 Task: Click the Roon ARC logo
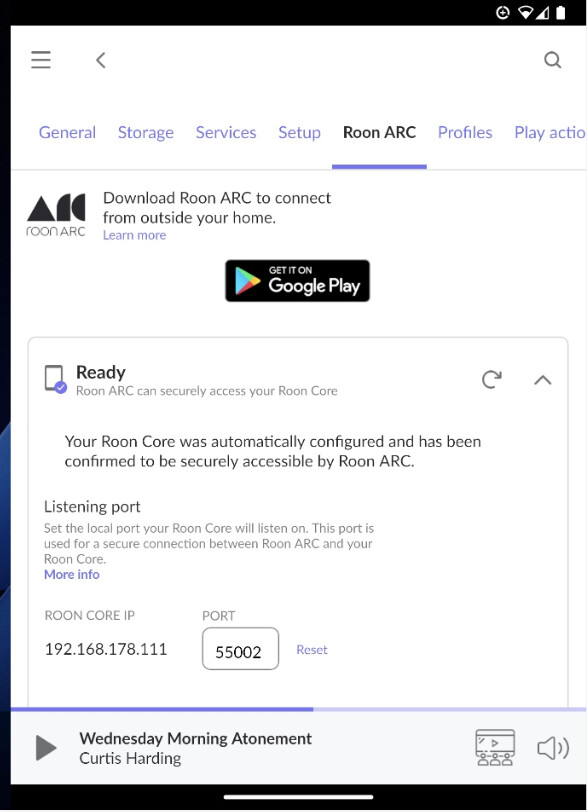pos(55,212)
